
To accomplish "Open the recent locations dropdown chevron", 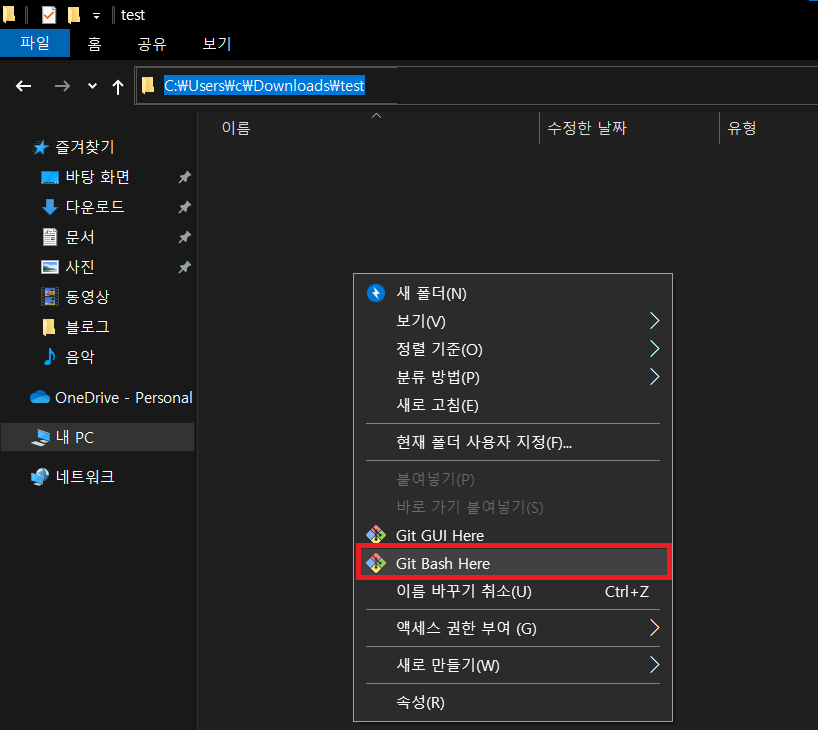I will (x=92, y=86).
